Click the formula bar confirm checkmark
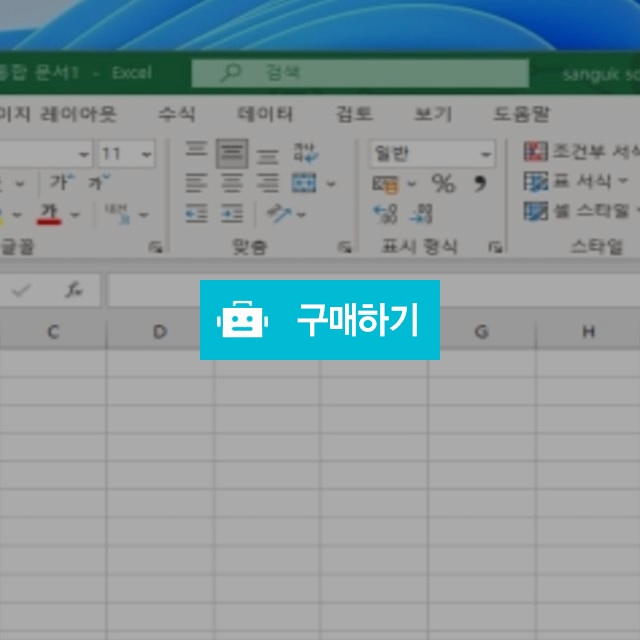 pos(20,290)
